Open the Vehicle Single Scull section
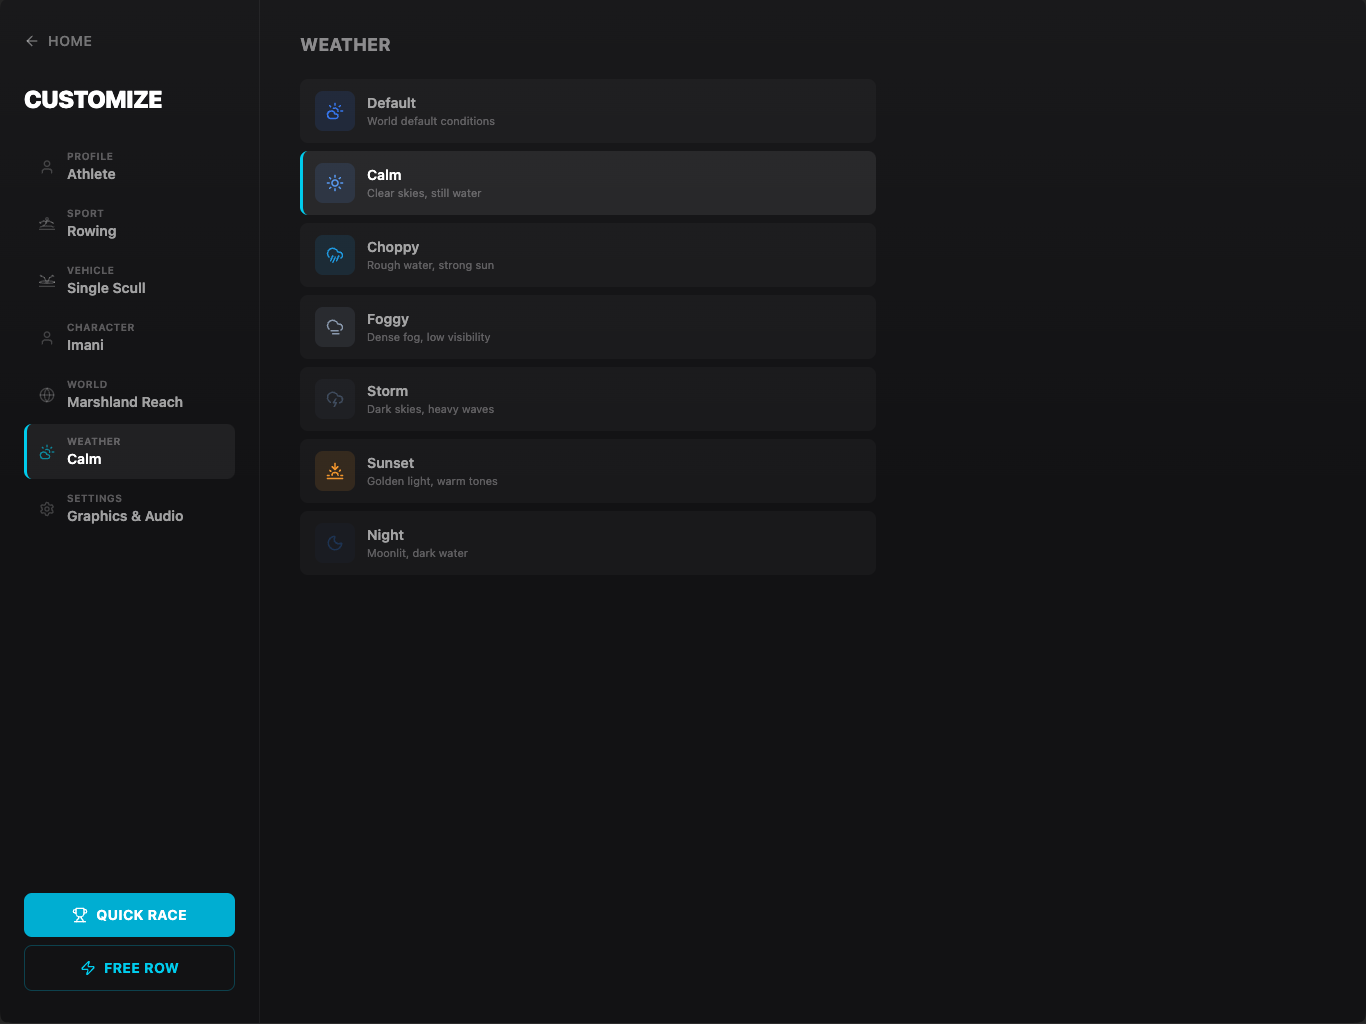The width and height of the screenshot is (1366, 1024). pyautogui.click(x=129, y=281)
